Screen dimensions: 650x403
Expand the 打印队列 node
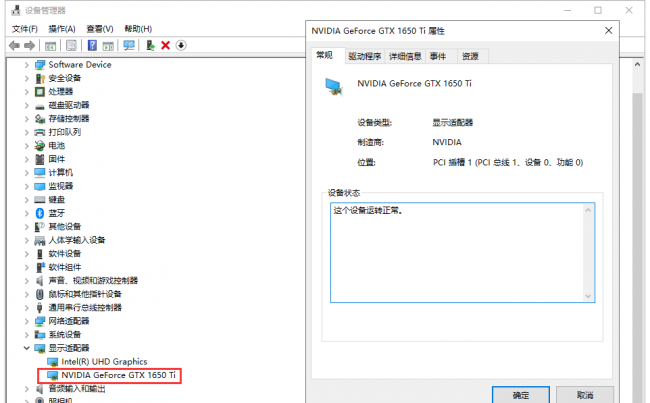tap(27, 133)
